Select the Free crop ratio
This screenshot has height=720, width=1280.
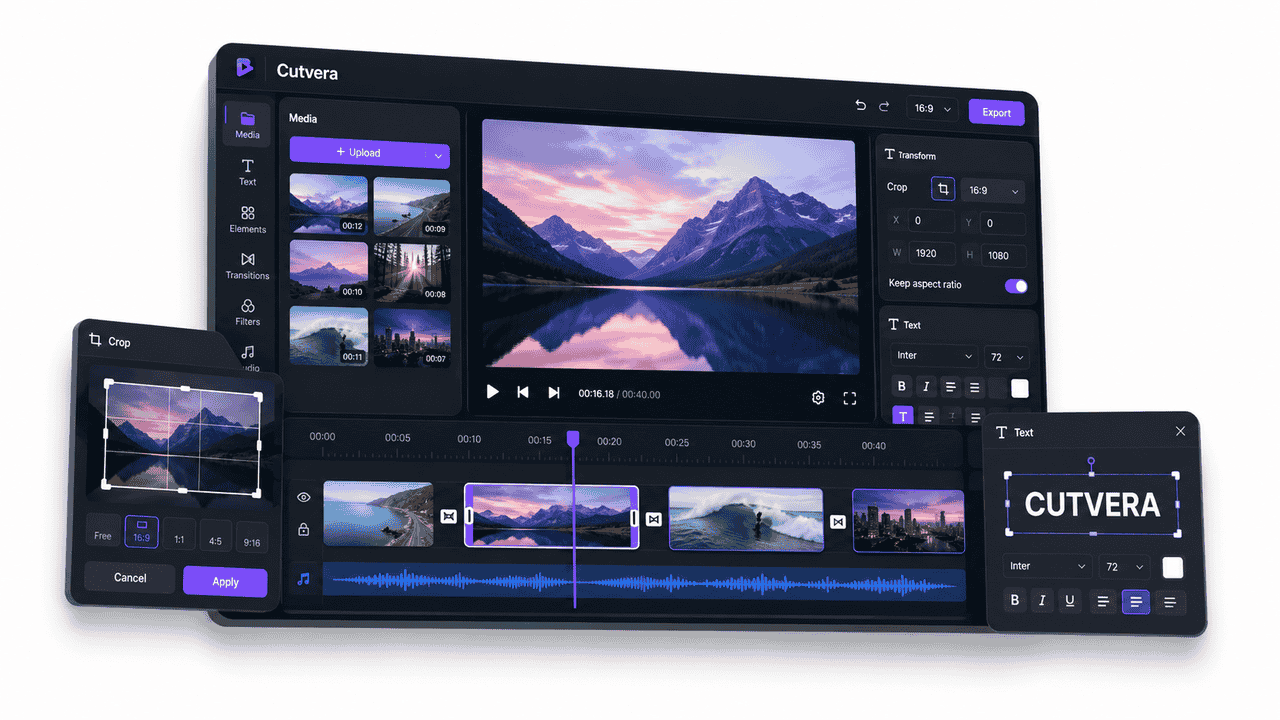tap(103, 530)
